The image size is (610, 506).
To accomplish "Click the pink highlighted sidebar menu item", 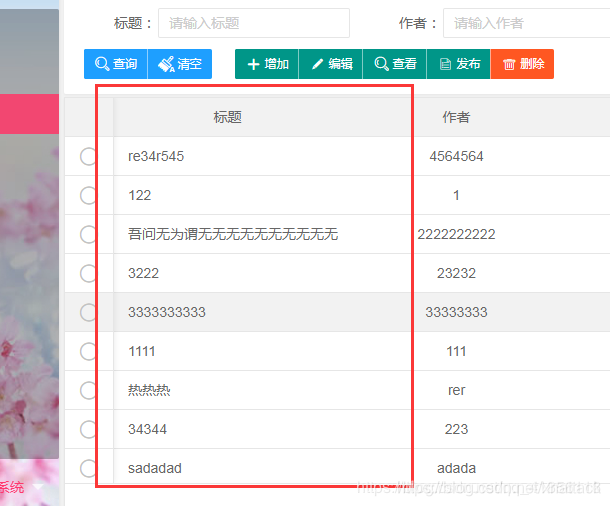I will 29,114.
